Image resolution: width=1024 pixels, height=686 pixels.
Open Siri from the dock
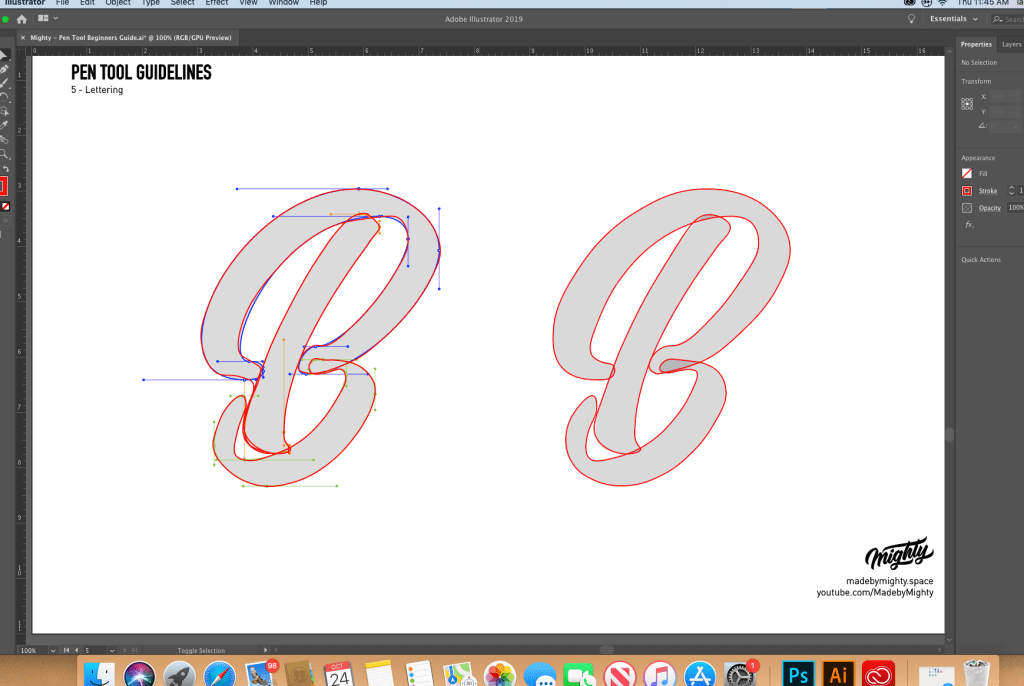139,674
